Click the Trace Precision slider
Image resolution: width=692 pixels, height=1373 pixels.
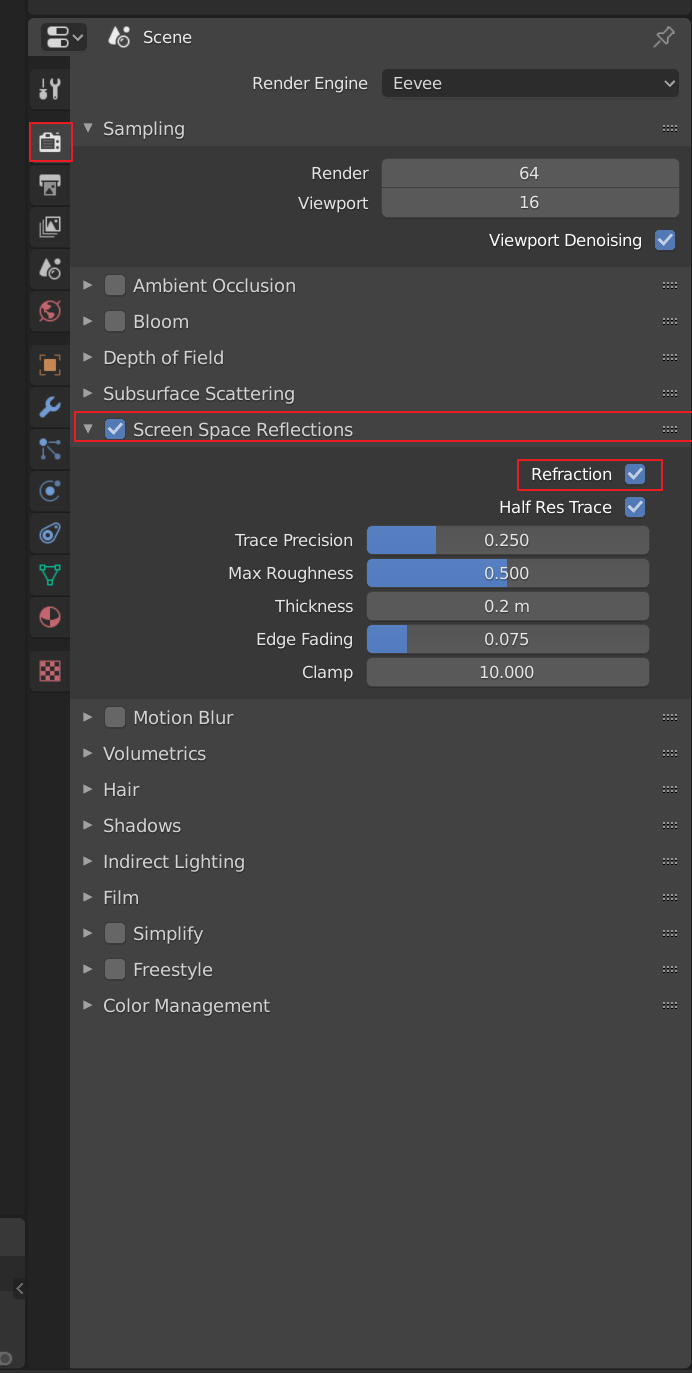point(508,541)
